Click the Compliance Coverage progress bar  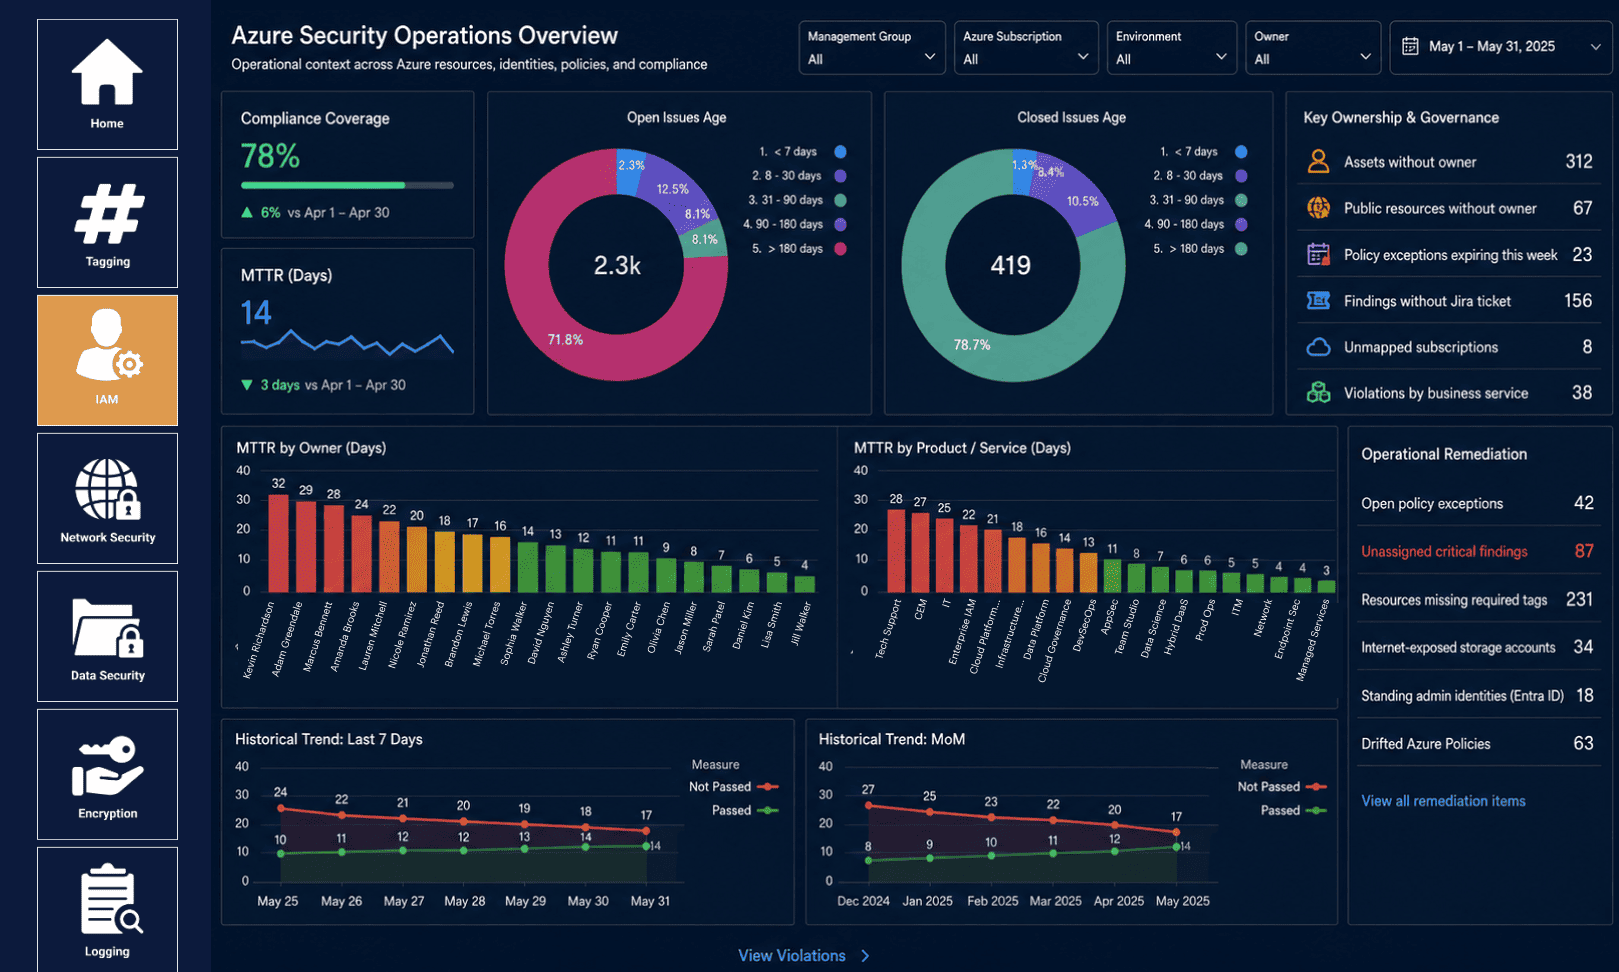(347, 185)
